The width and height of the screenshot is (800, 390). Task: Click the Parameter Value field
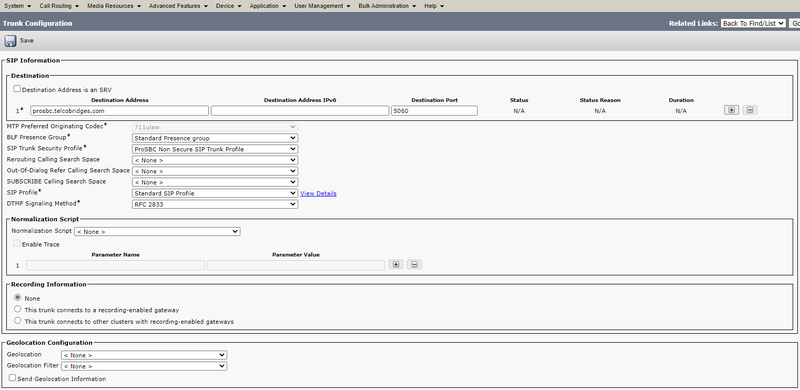point(296,265)
